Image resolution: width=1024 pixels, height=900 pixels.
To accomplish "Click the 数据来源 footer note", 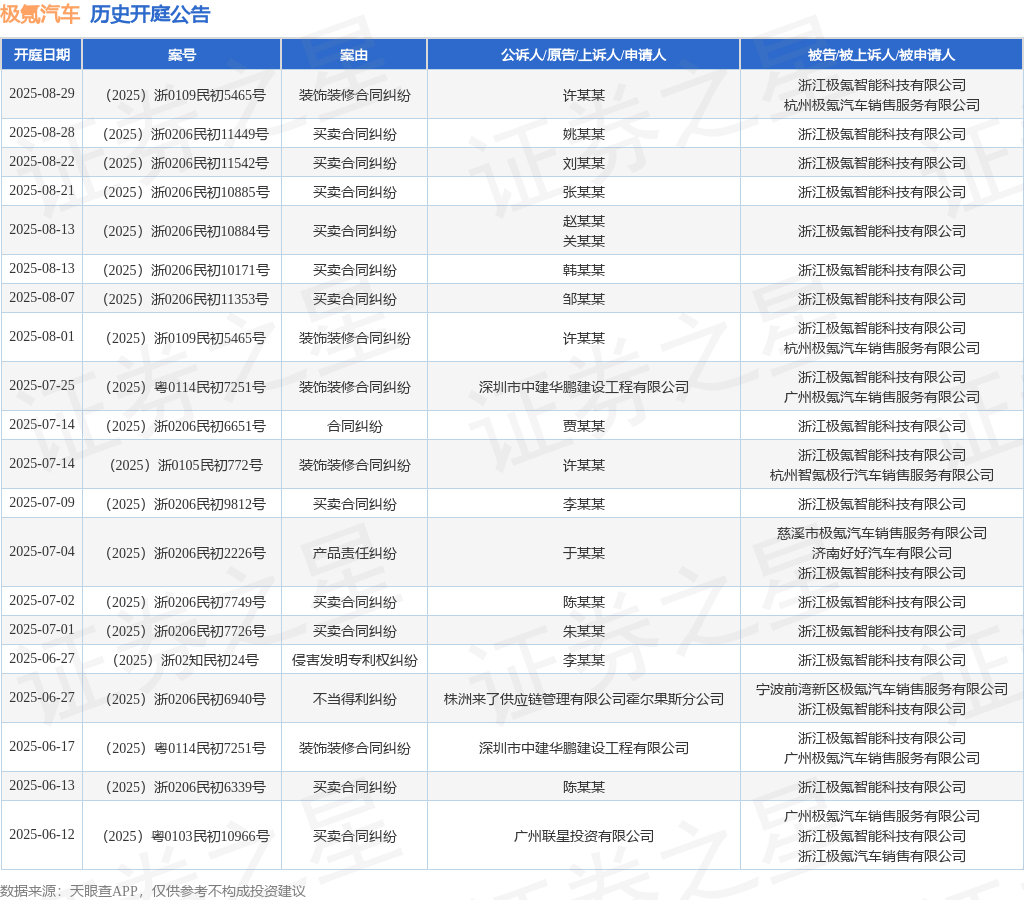I will coord(153,891).
